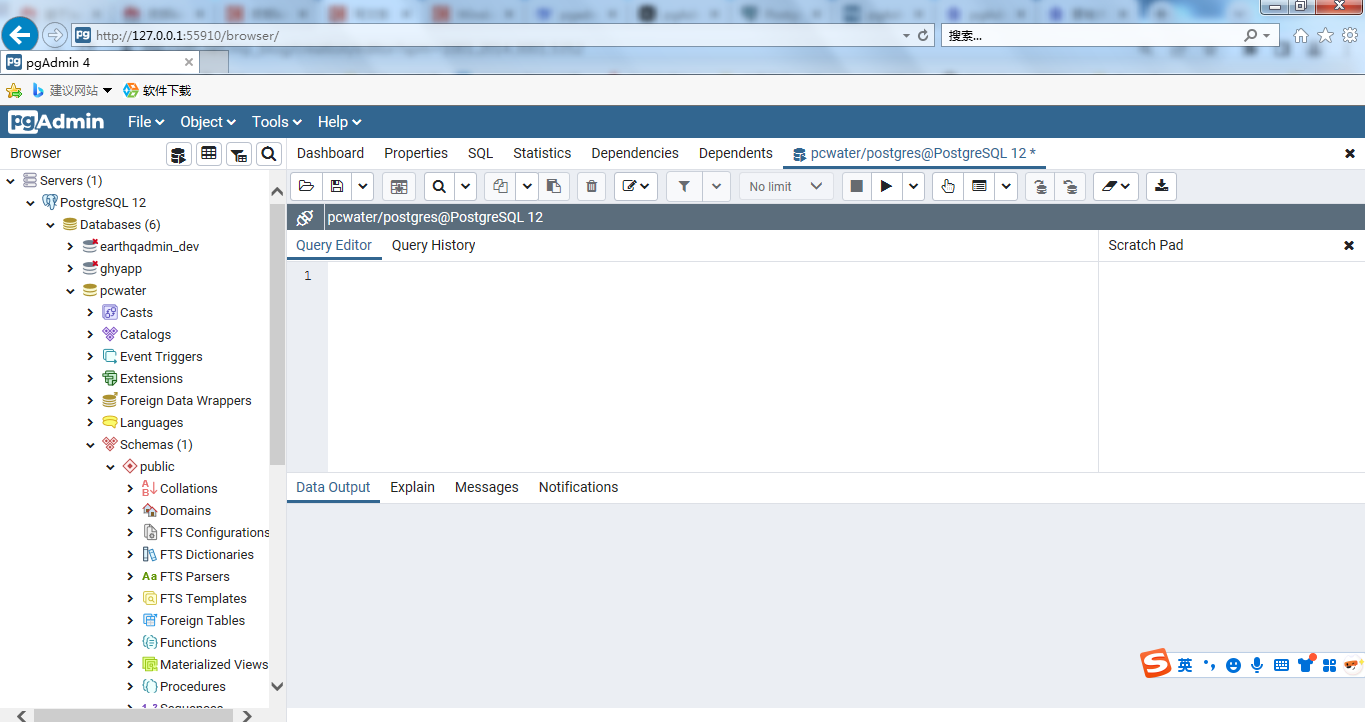Save the query file
The image size is (1365, 722).
tap(337, 186)
